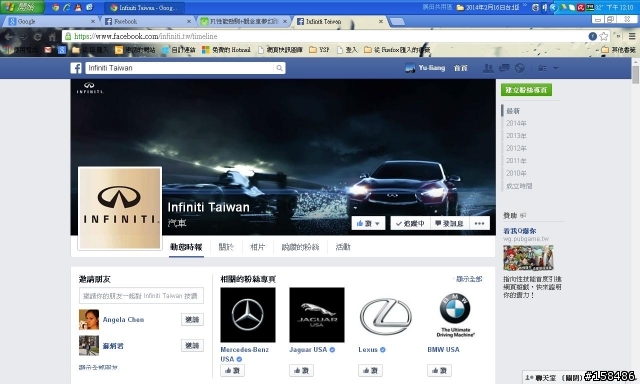Click the show all related pages link
Screen dimensions: 640x384
pyautogui.click(x=469, y=279)
